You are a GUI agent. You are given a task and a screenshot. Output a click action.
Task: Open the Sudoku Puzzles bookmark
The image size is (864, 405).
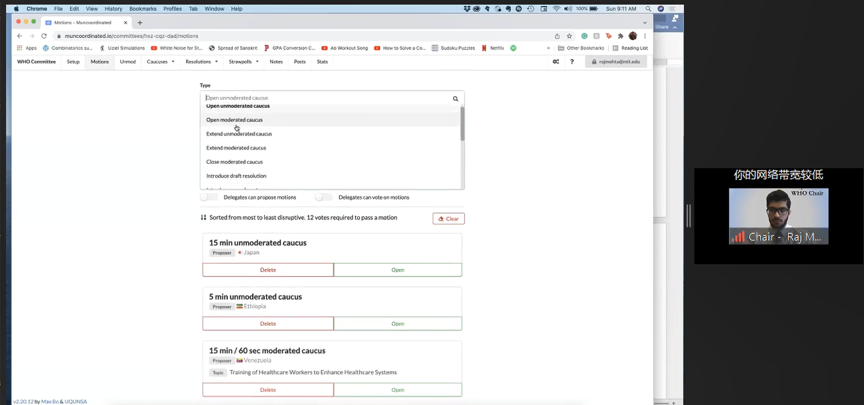click(453, 48)
